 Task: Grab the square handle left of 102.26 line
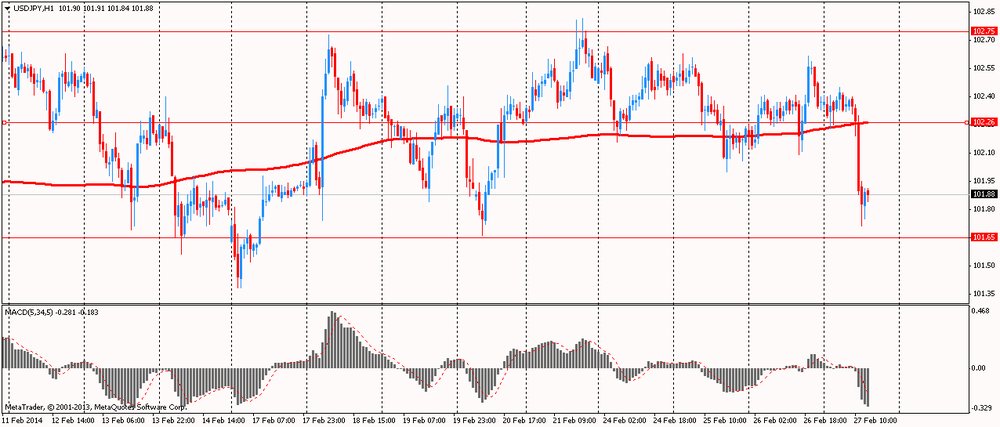pyautogui.click(x=5, y=122)
